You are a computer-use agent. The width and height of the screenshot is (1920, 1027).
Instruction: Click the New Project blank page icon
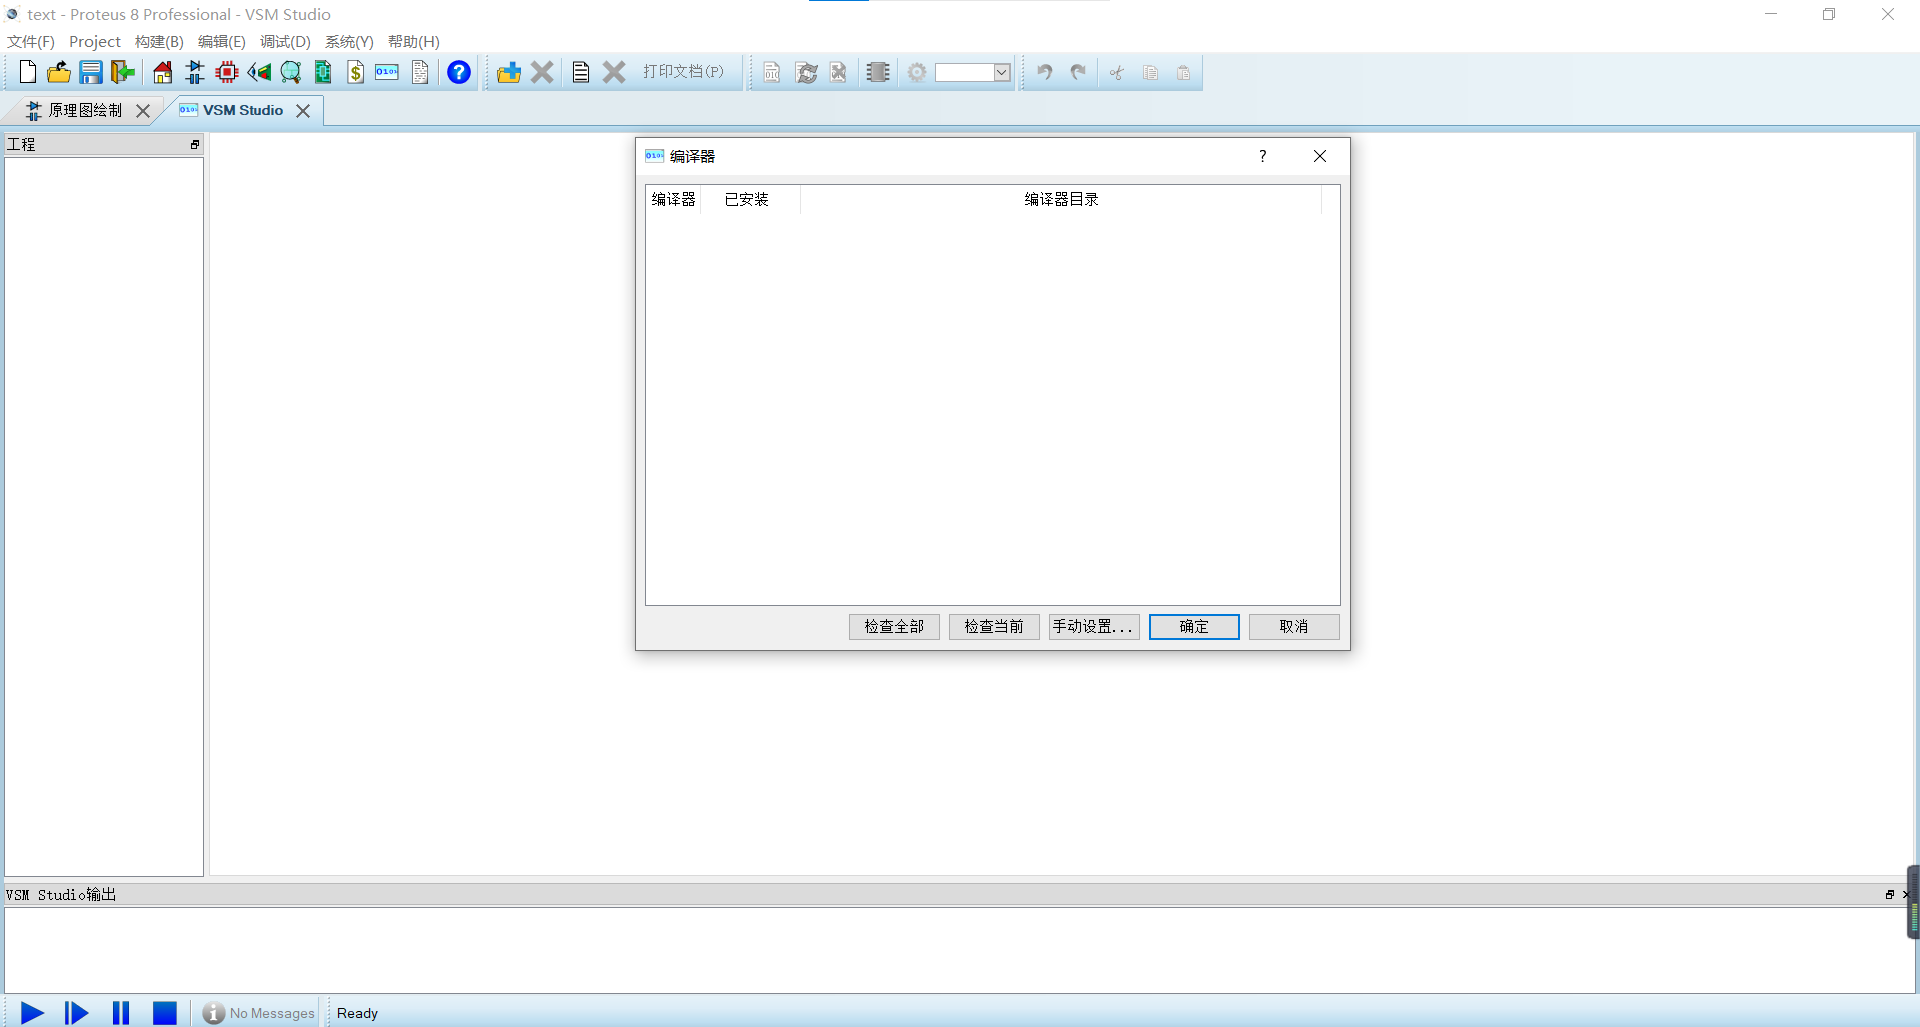click(28, 72)
